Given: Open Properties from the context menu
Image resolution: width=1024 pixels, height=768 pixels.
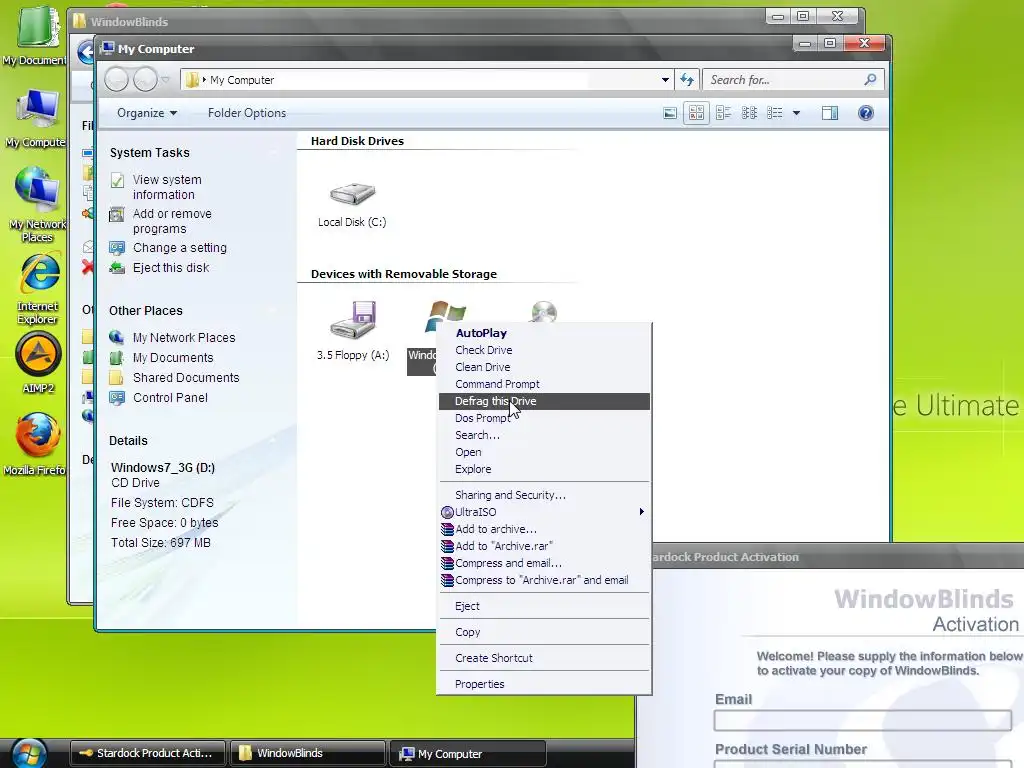Looking at the screenshot, I should 544,684.
